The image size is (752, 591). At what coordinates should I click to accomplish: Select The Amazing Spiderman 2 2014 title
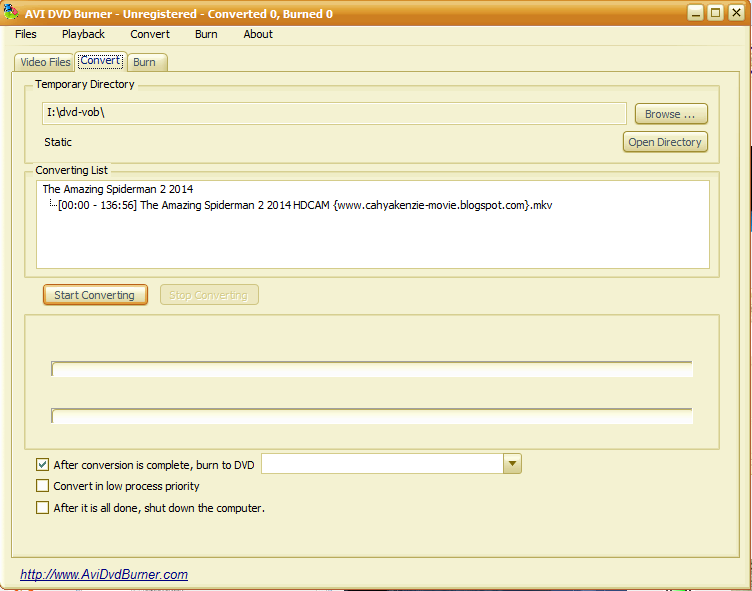118,189
